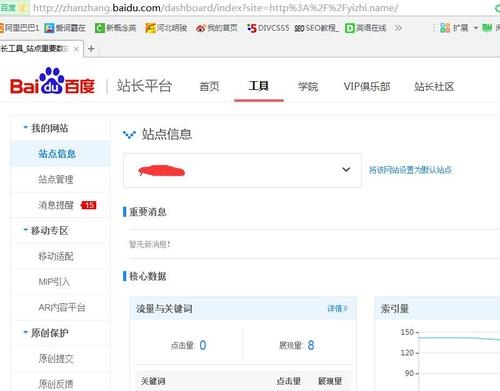This screenshot has width=500, height=391.
Task: Click the 关键词 table column header
Action: point(153,381)
